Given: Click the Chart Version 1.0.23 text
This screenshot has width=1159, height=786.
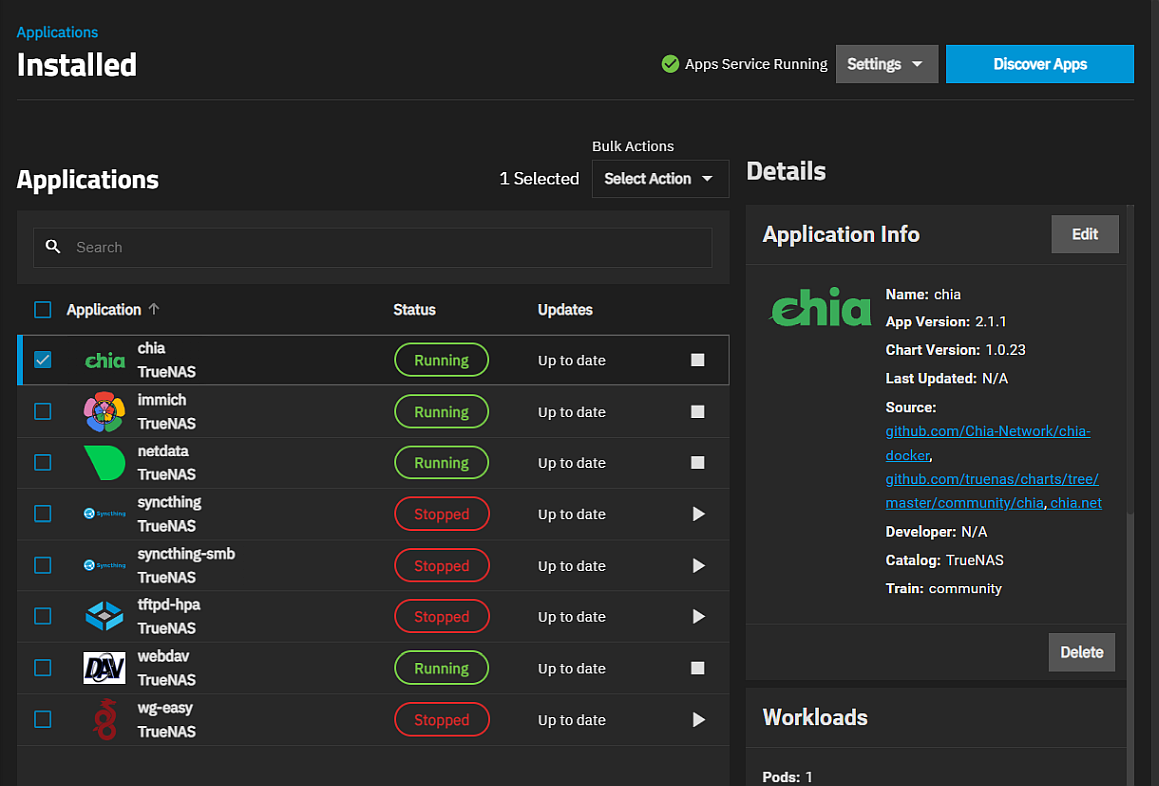Looking at the screenshot, I should pyautogui.click(x=955, y=350).
